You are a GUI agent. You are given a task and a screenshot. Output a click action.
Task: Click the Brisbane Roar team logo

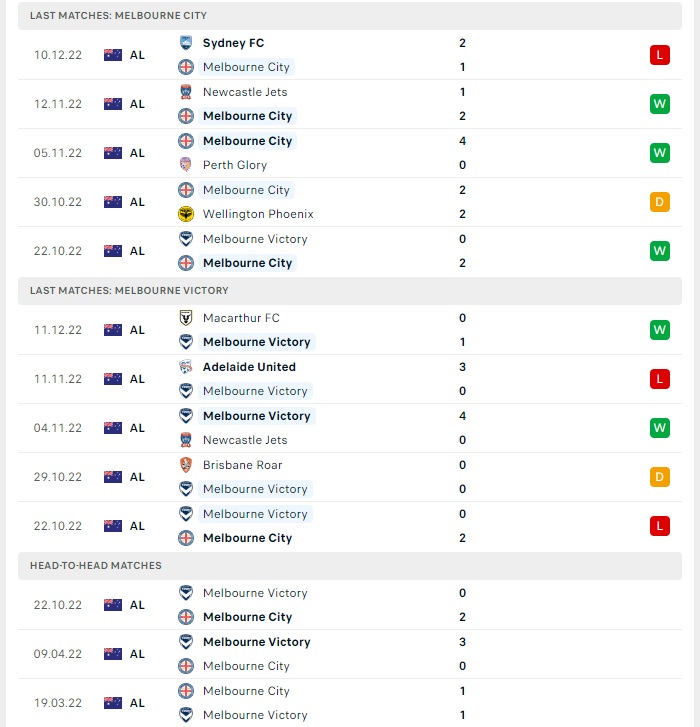click(185, 465)
